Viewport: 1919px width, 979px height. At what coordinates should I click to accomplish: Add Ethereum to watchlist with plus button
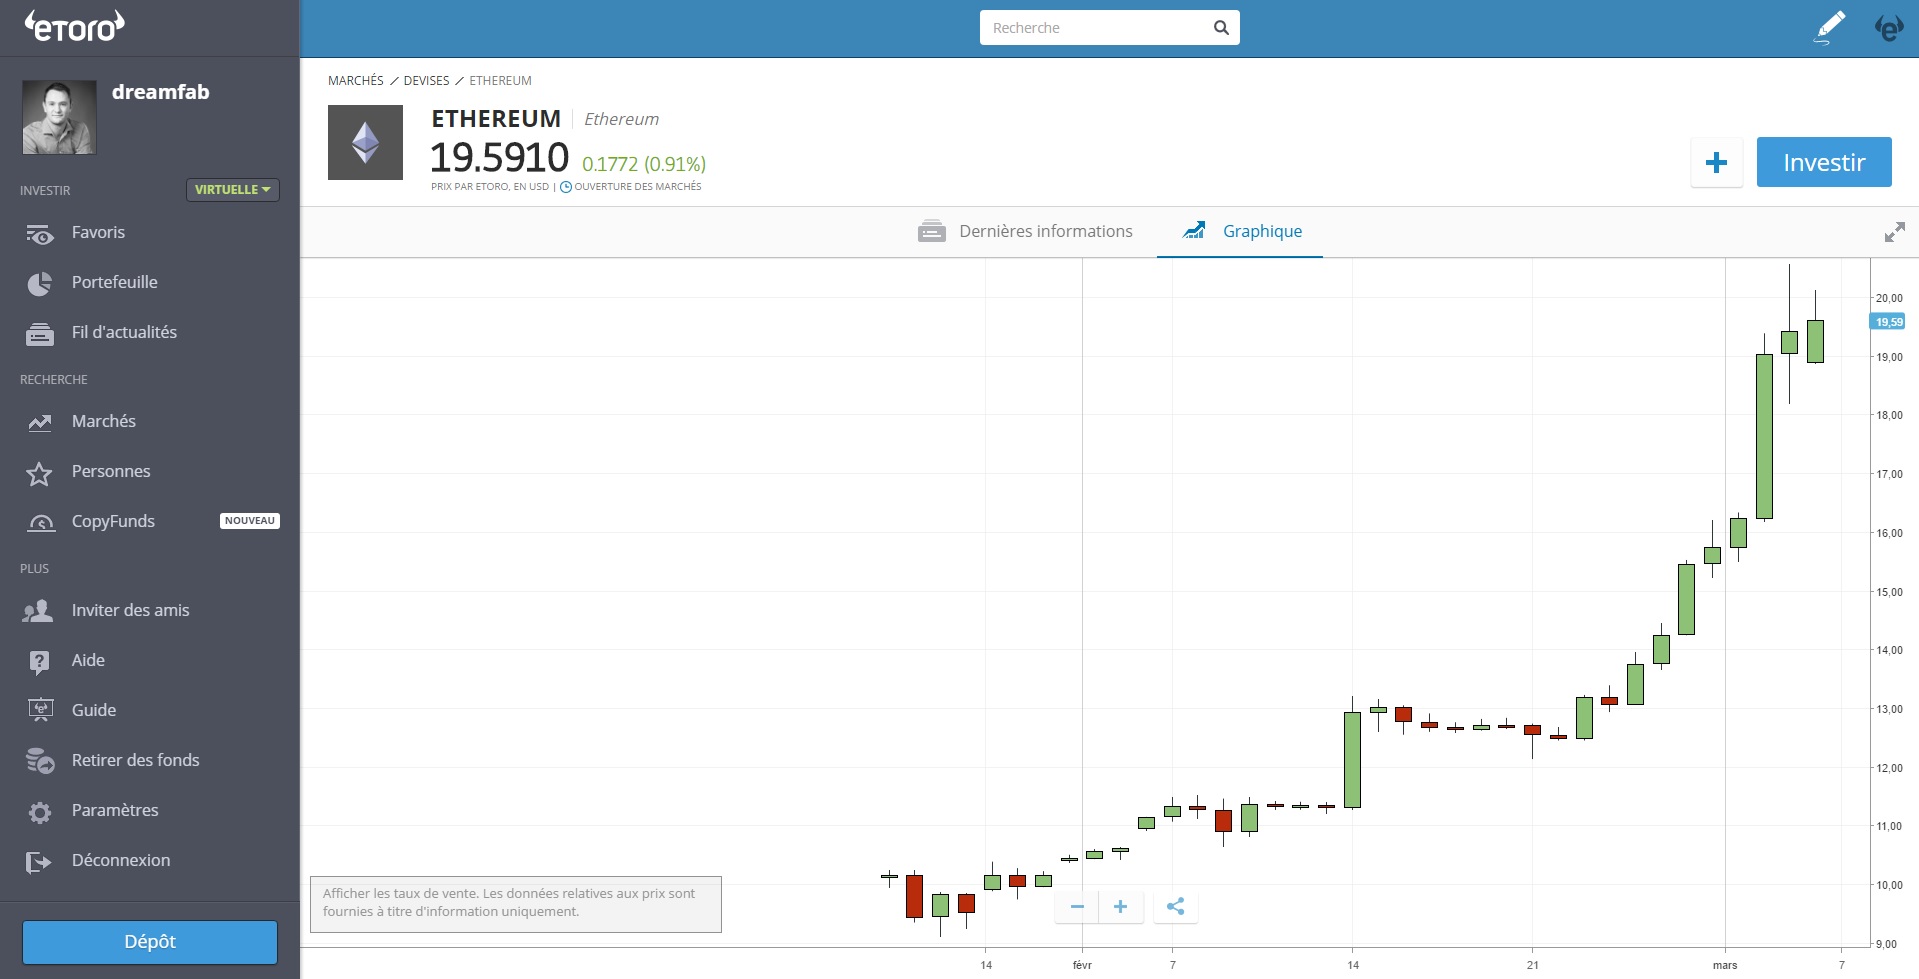pyautogui.click(x=1716, y=162)
